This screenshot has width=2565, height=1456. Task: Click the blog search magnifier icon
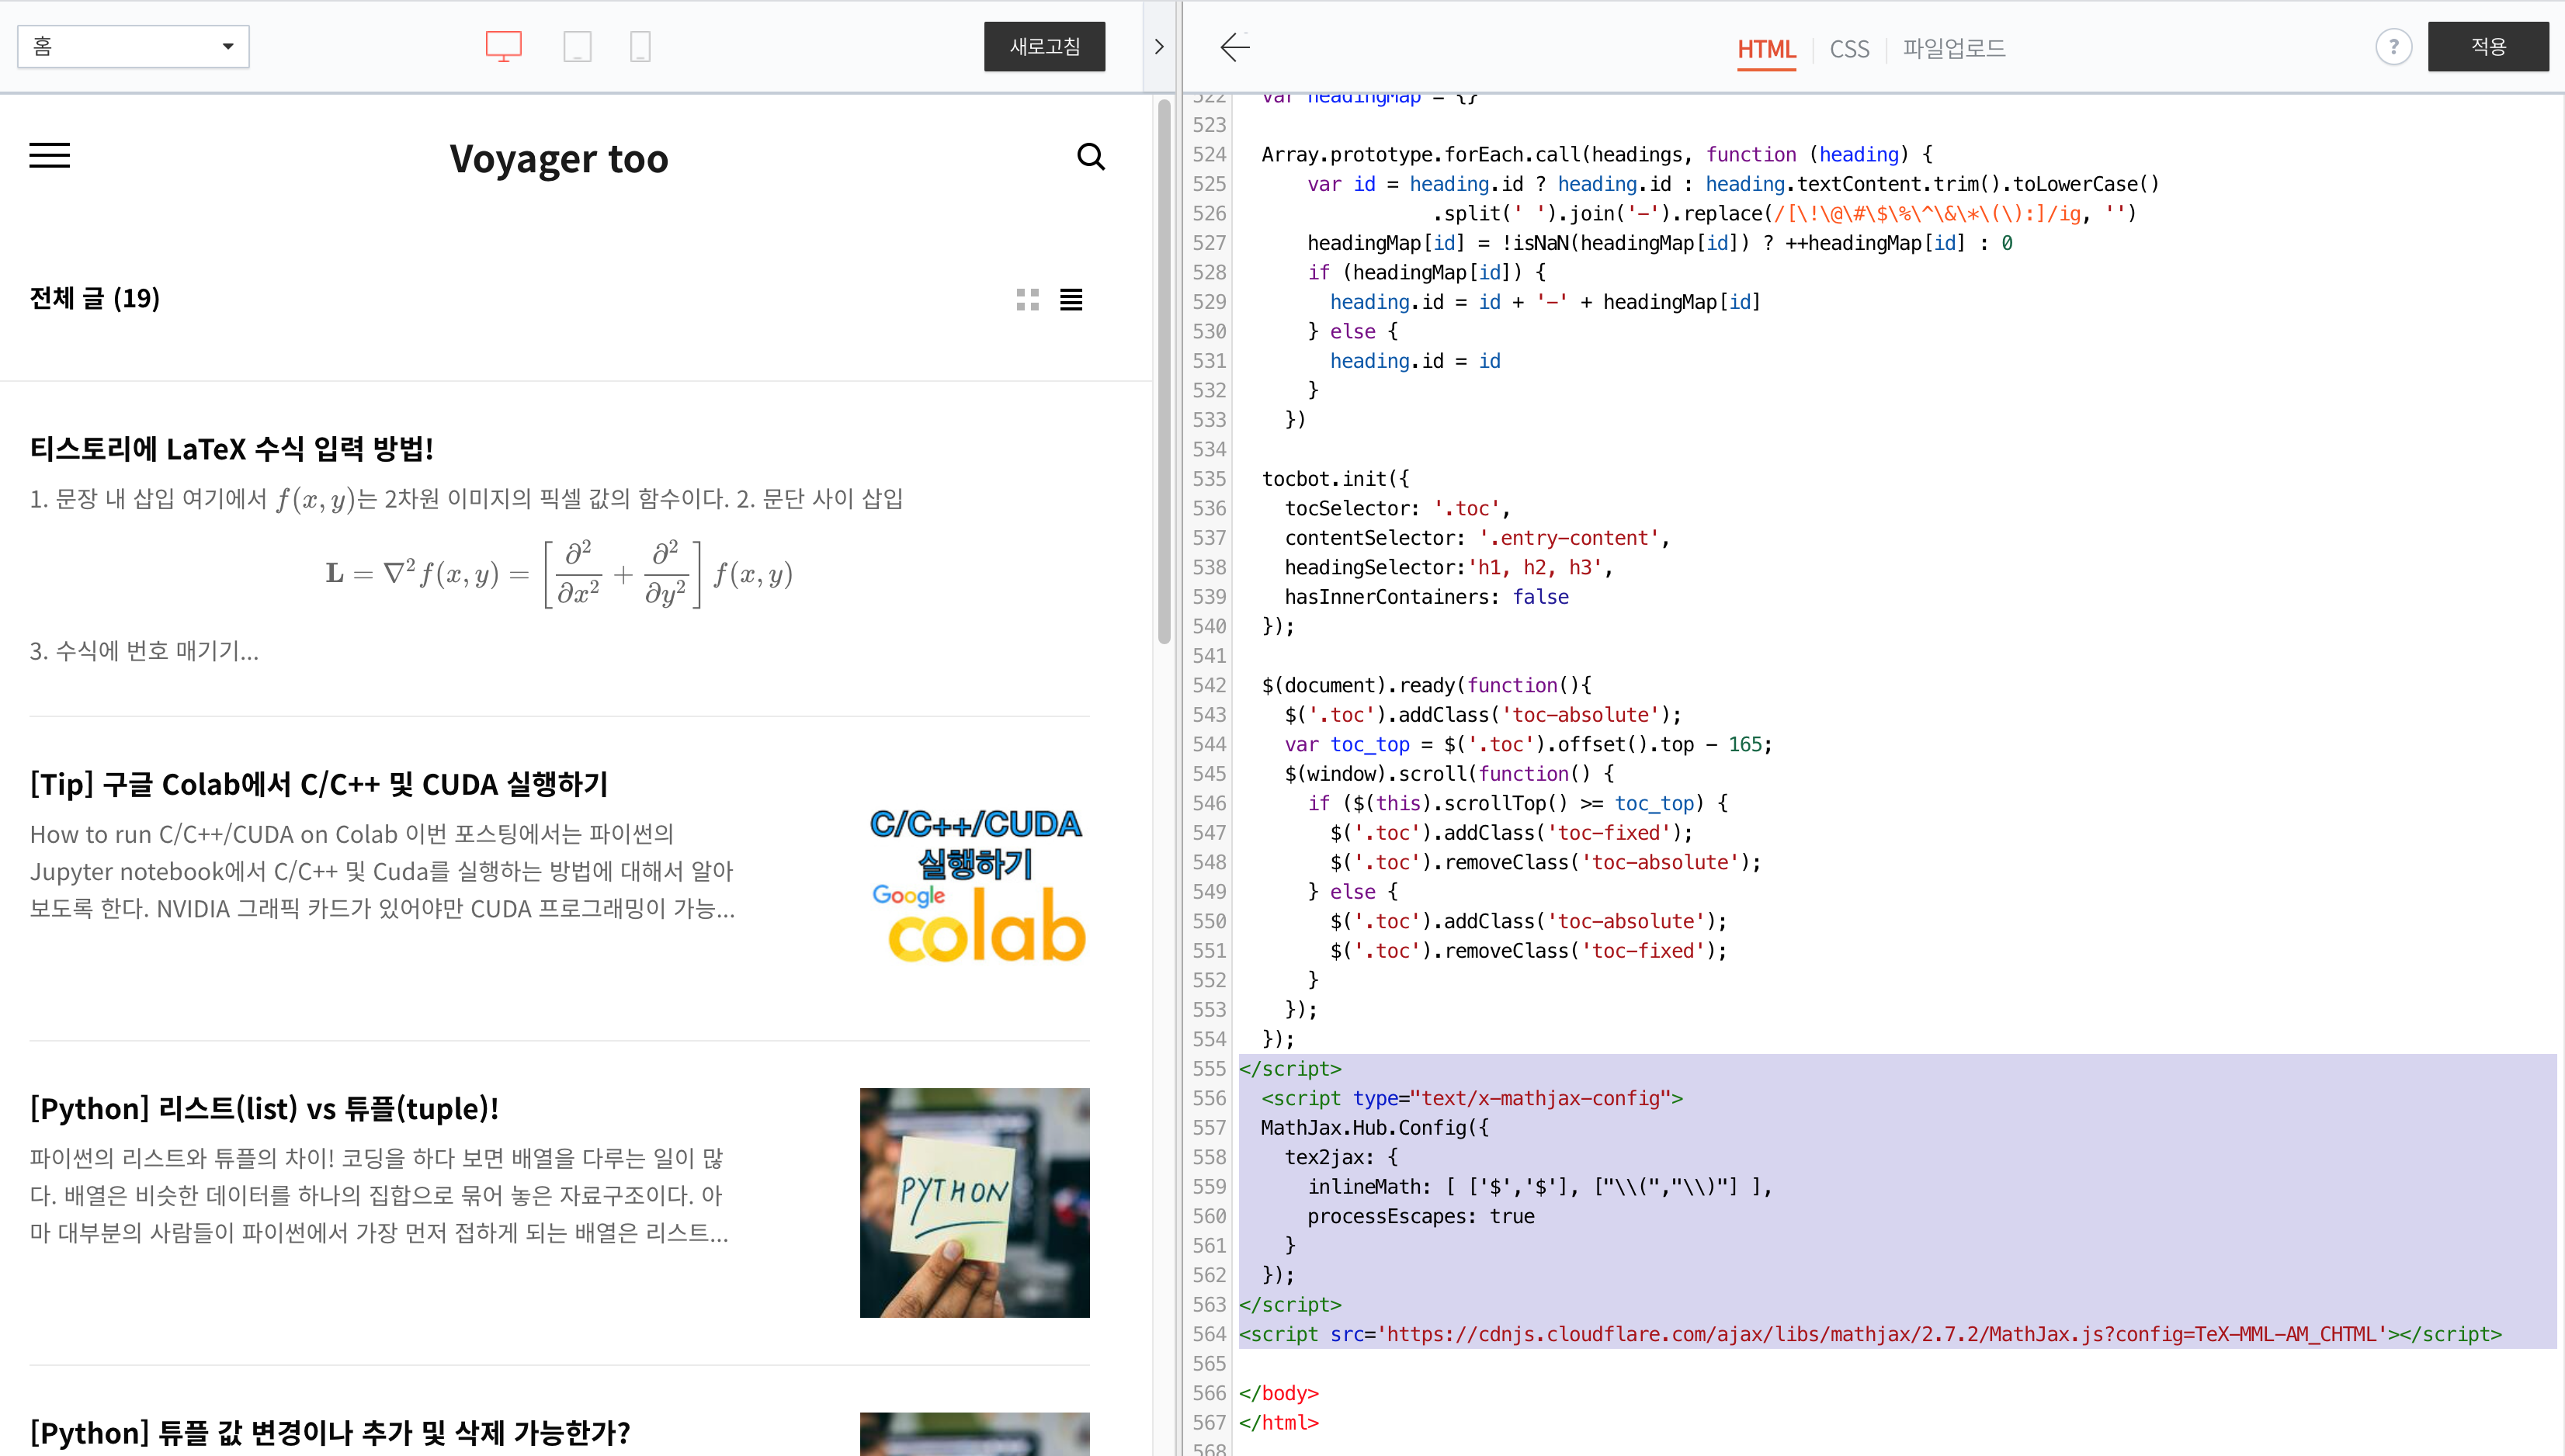point(1090,157)
